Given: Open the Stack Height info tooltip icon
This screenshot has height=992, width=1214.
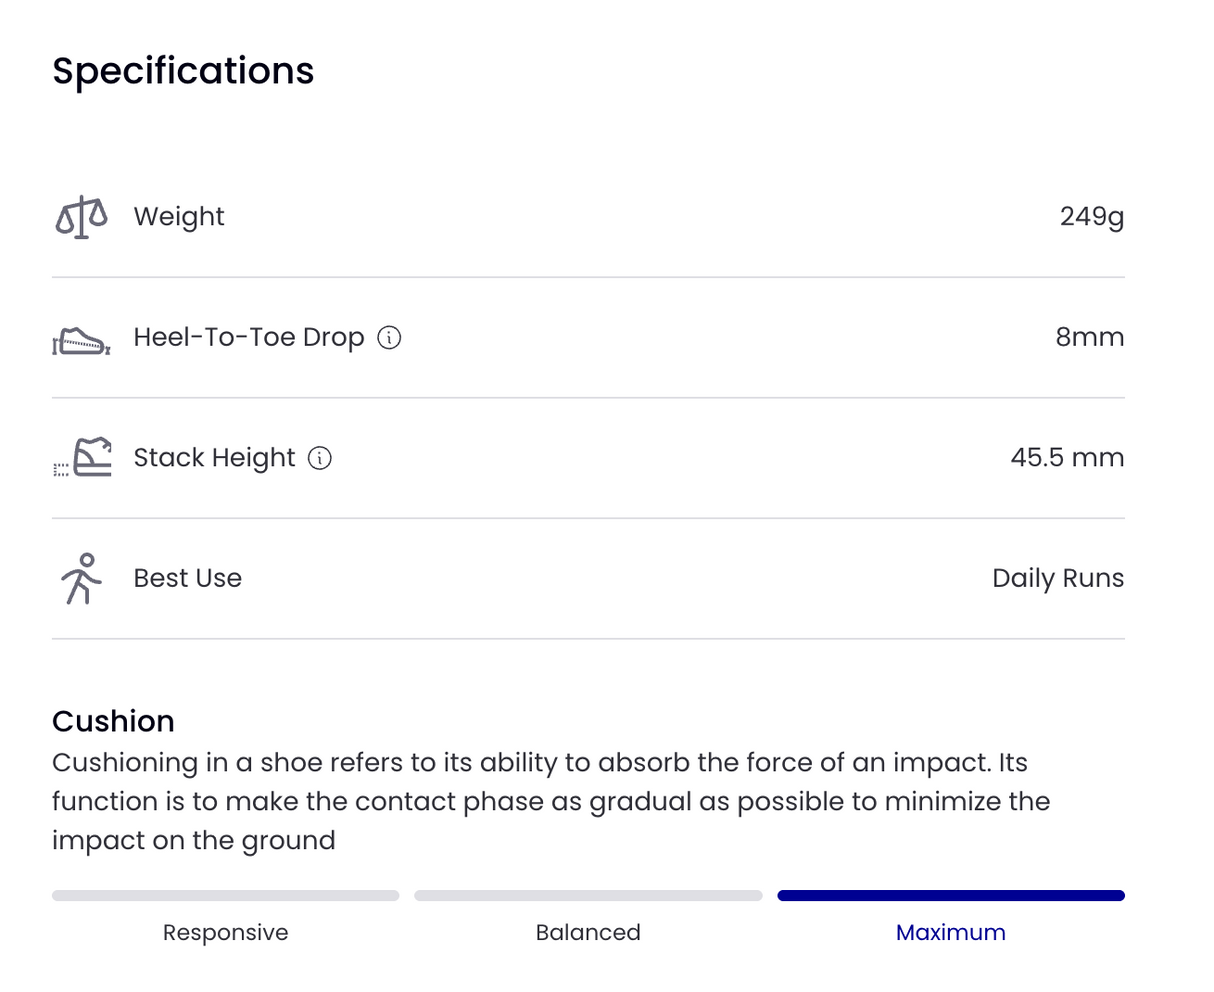Looking at the screenshot, I should 320,458.
